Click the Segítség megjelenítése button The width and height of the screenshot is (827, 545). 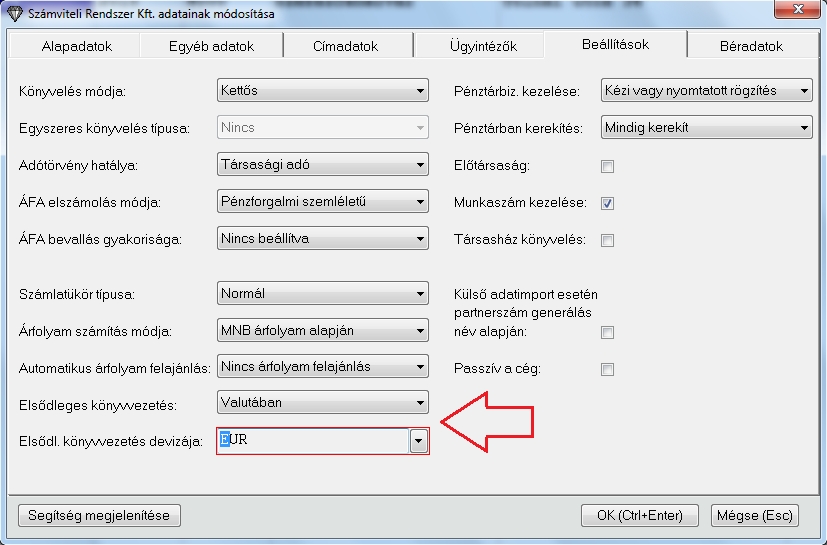(99, 515)
